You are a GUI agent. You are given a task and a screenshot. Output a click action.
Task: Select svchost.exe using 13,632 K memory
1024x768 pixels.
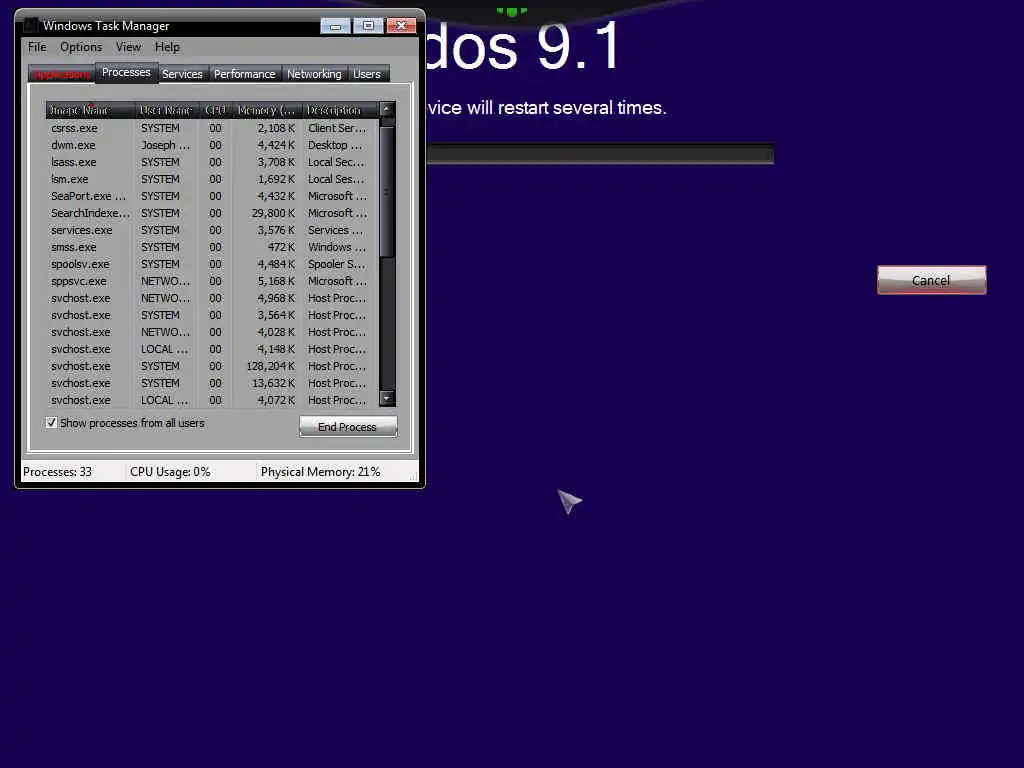click(212, 383)
